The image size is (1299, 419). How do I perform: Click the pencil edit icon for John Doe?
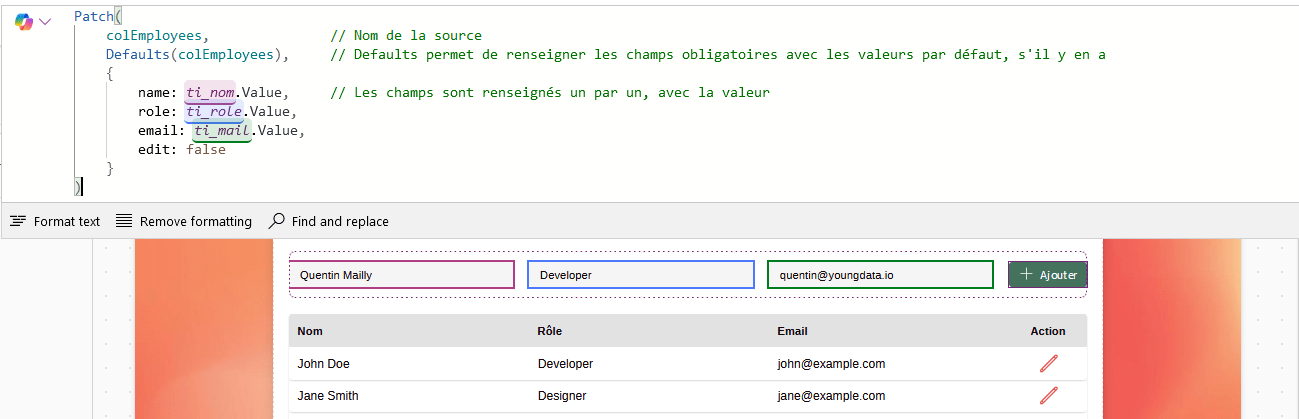tap(1048, 364)
